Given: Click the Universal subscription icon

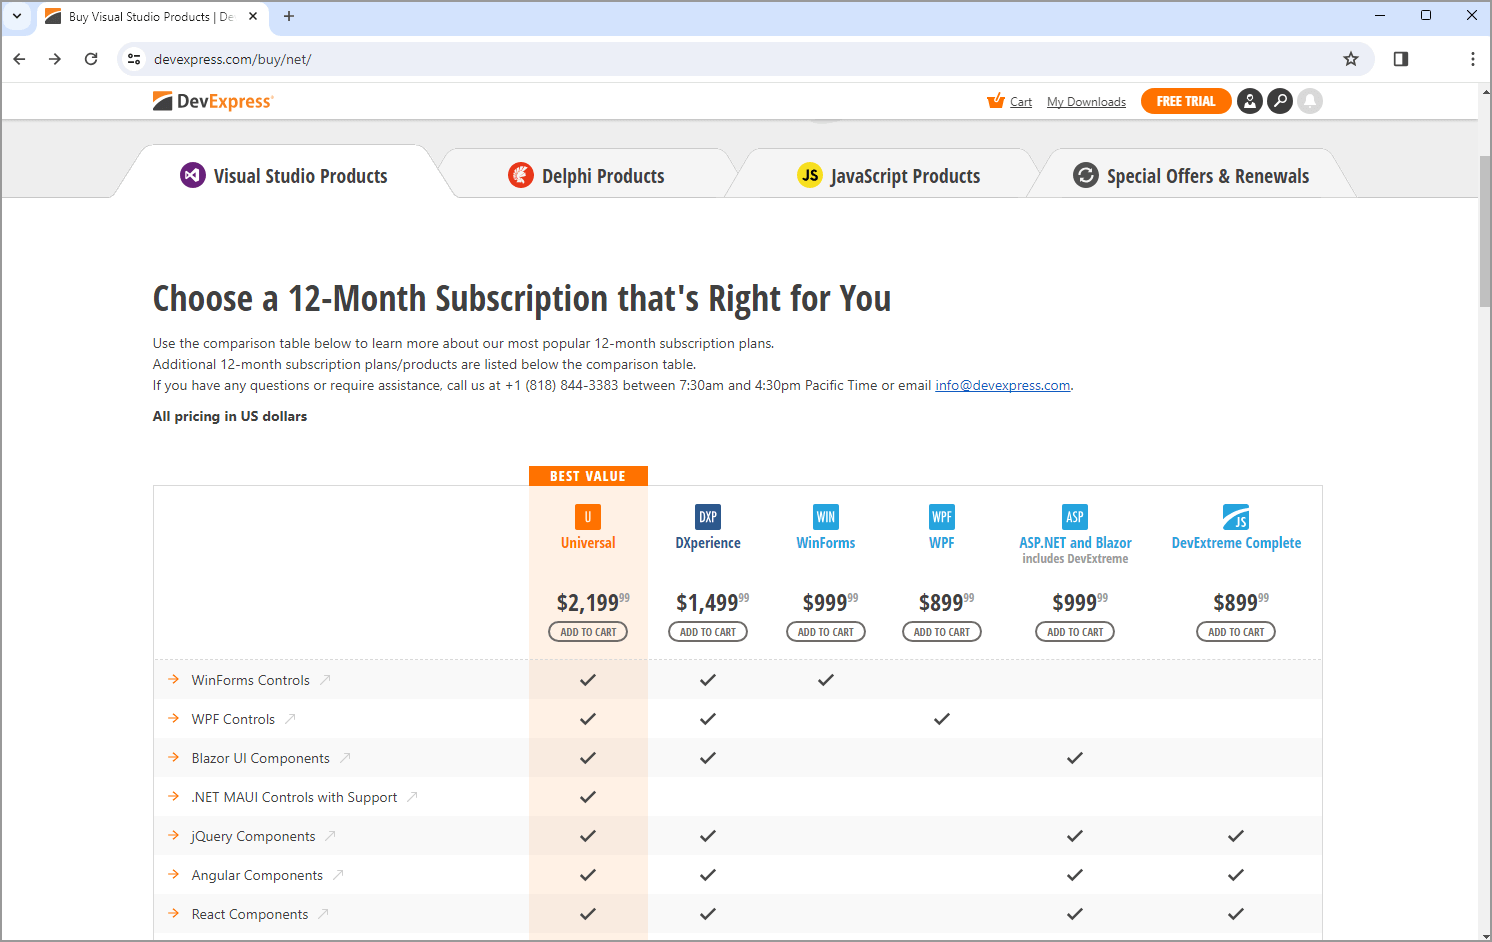Looking at the screenshot, I should 587,517.
